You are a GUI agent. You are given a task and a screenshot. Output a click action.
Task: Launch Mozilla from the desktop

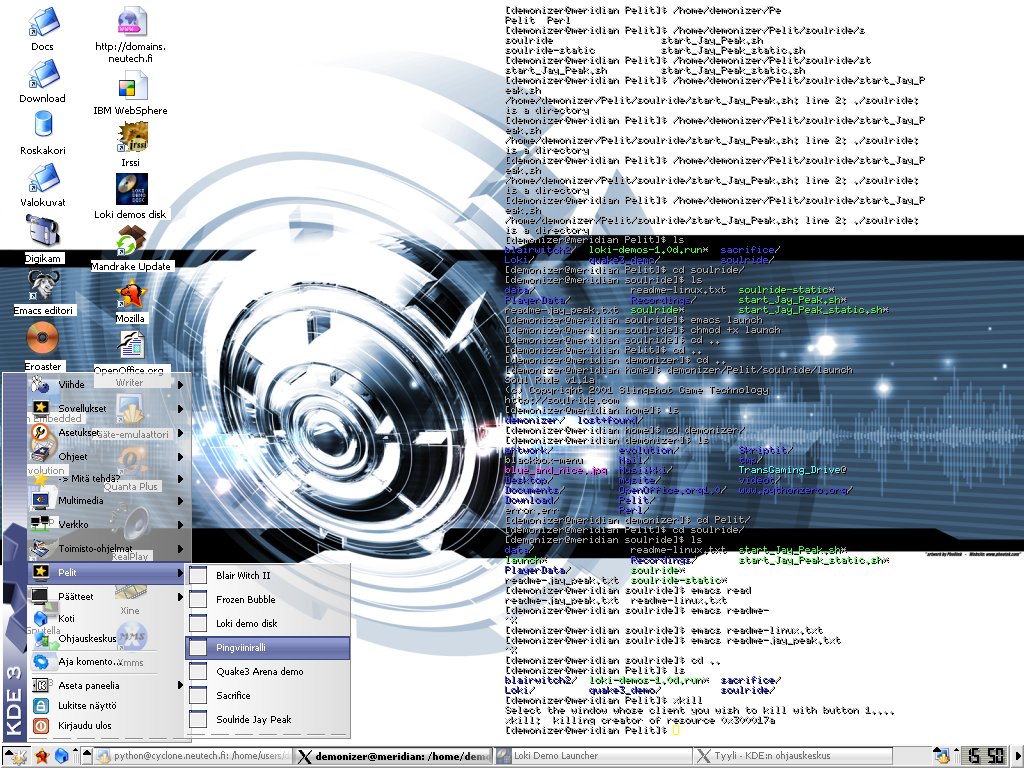click(x=131, y=295)
